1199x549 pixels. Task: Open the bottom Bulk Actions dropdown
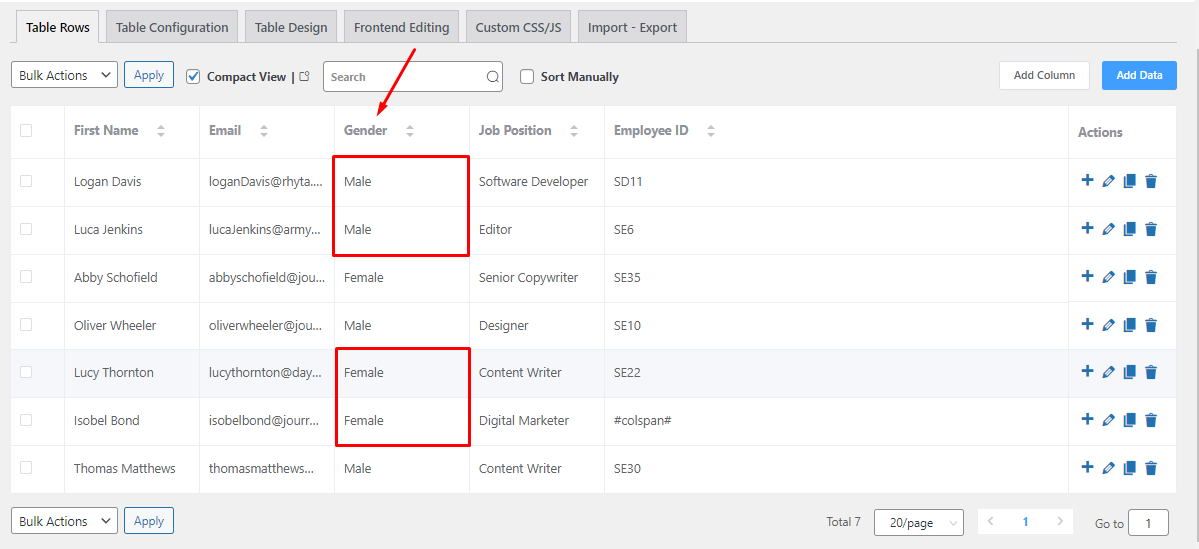(64, 521)
